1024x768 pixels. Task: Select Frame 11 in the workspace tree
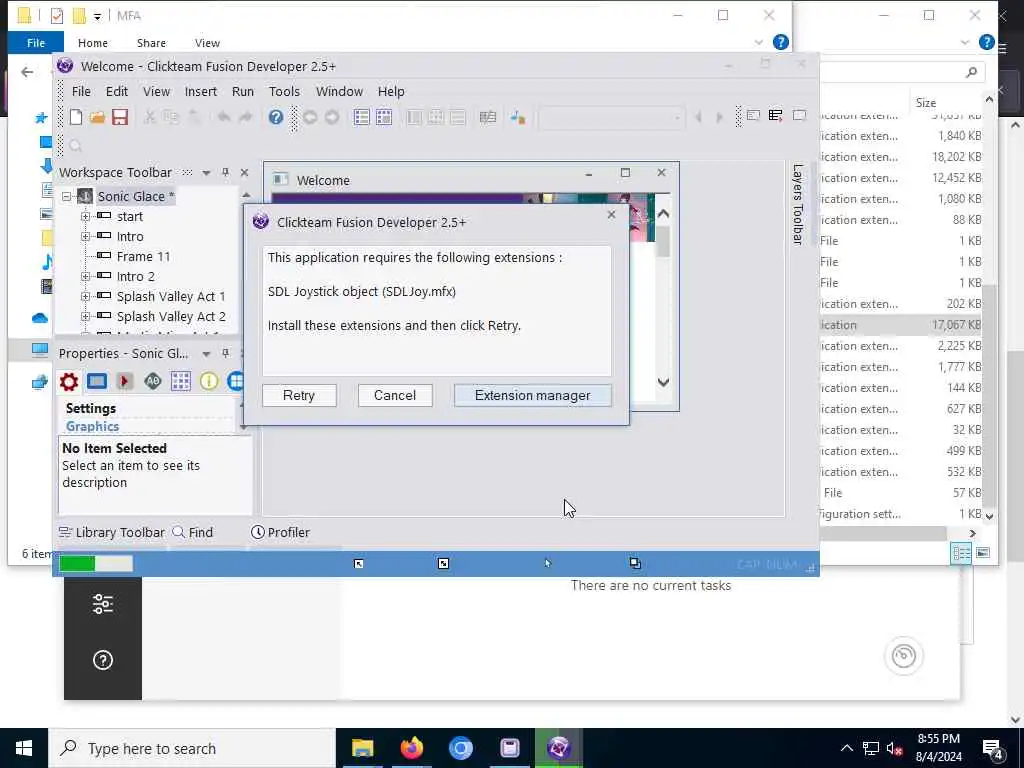pyautogui.click(x=143, y=257)
